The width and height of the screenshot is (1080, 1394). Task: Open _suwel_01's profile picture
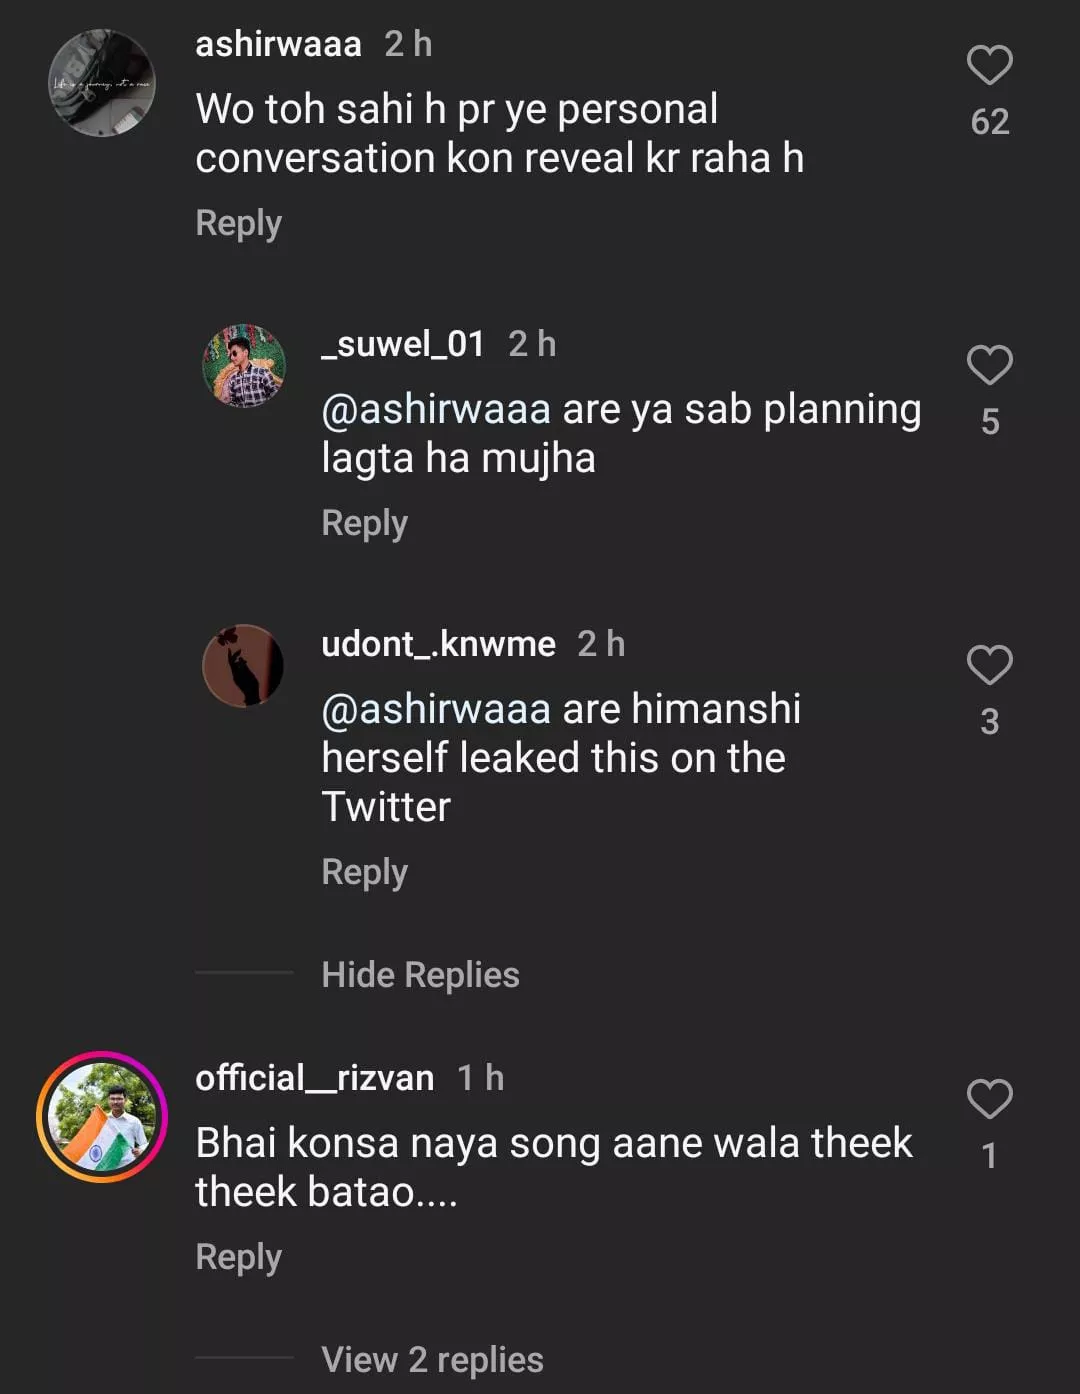[244, 366]
